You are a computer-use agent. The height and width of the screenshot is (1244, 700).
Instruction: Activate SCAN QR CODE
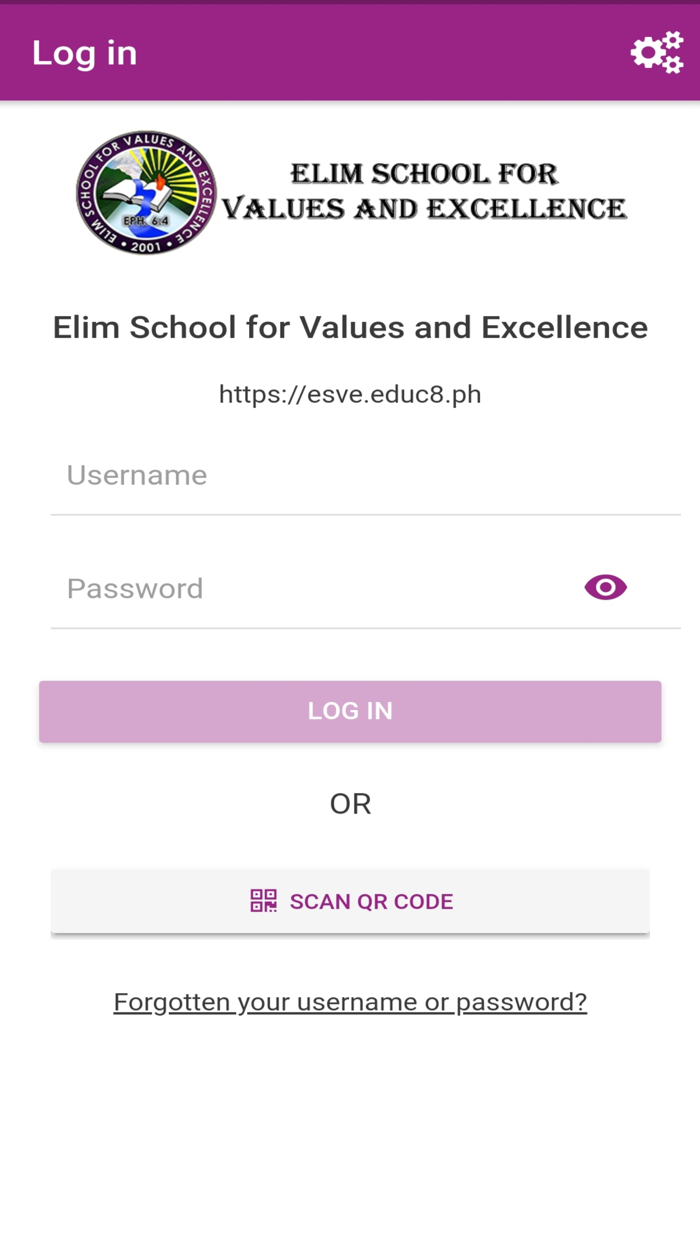[350, 901]
